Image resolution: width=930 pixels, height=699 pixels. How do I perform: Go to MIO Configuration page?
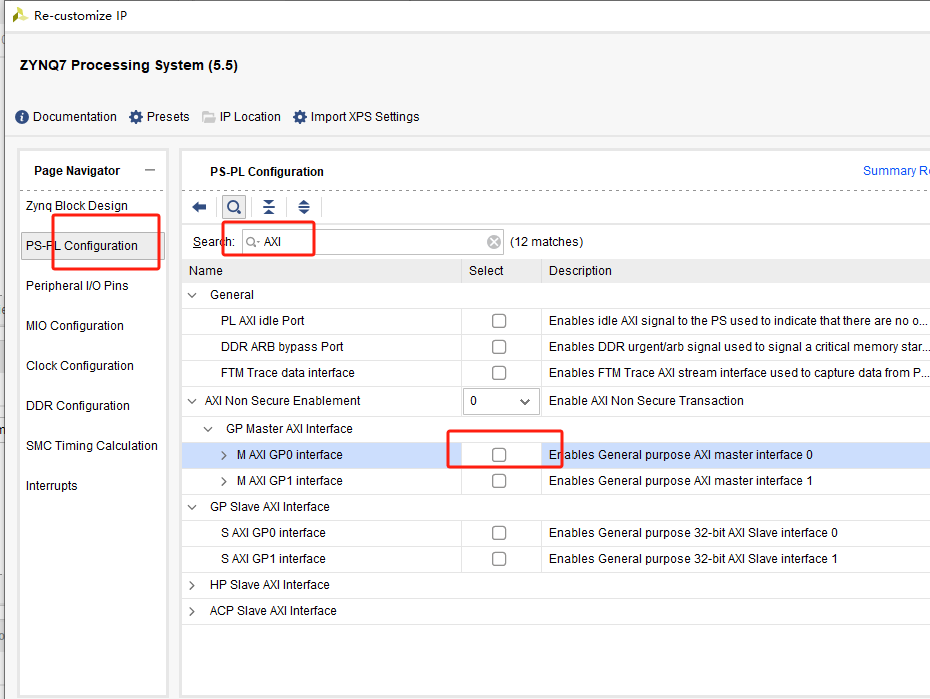[75, 325]
